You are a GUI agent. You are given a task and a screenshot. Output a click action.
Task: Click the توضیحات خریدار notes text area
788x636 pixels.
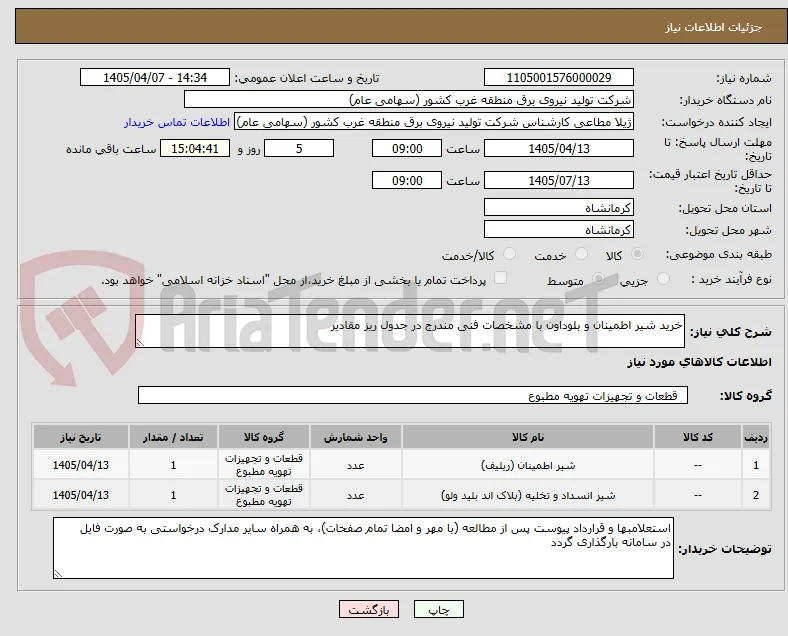tap(363, 548)
